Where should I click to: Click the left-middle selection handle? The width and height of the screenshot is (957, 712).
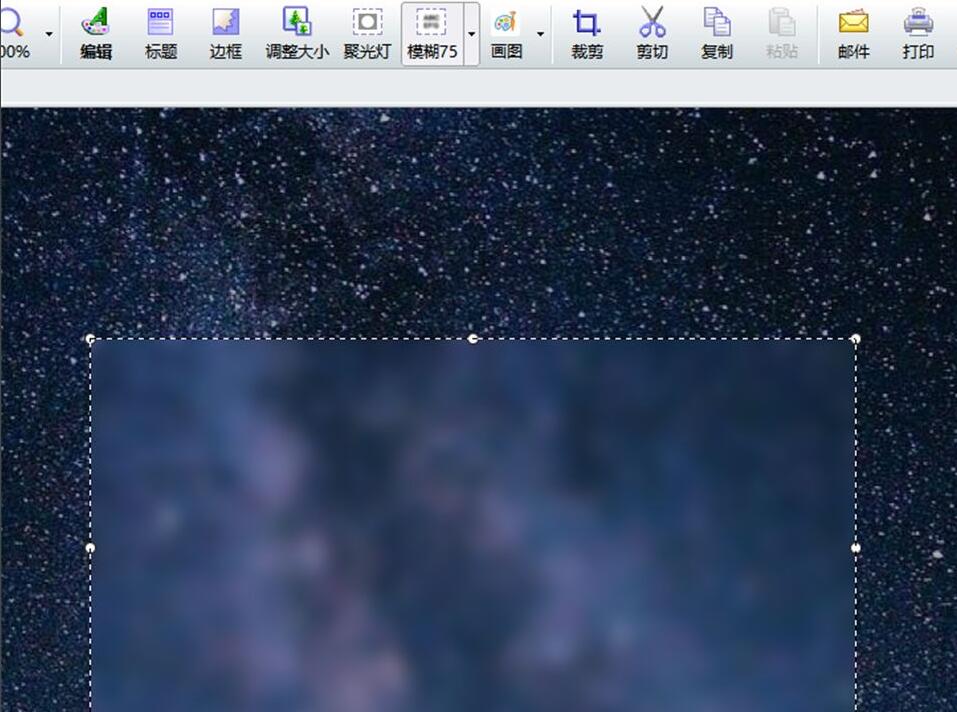point(90,548)
